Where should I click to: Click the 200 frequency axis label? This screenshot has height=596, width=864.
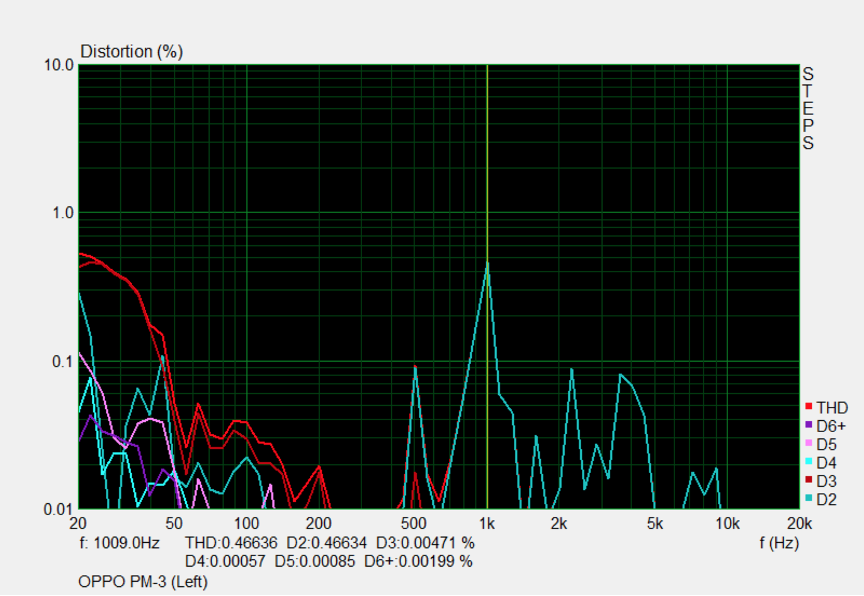(318, 523)
